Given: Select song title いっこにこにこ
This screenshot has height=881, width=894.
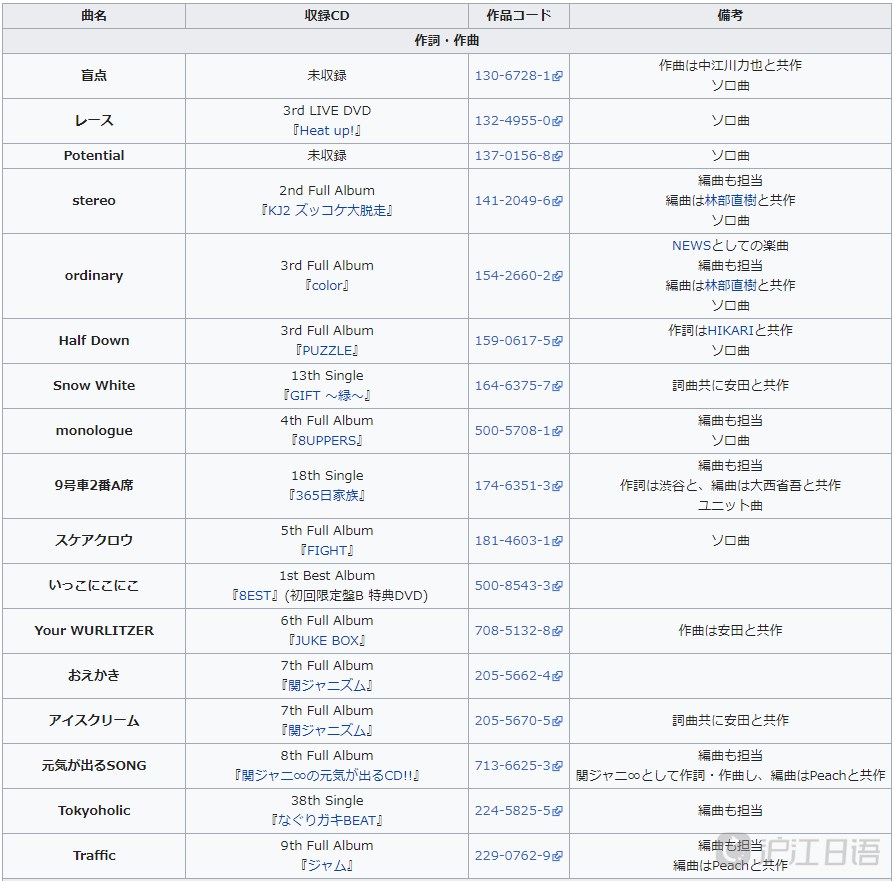Looking at the screenshot, I should click(x=94, y=586).
